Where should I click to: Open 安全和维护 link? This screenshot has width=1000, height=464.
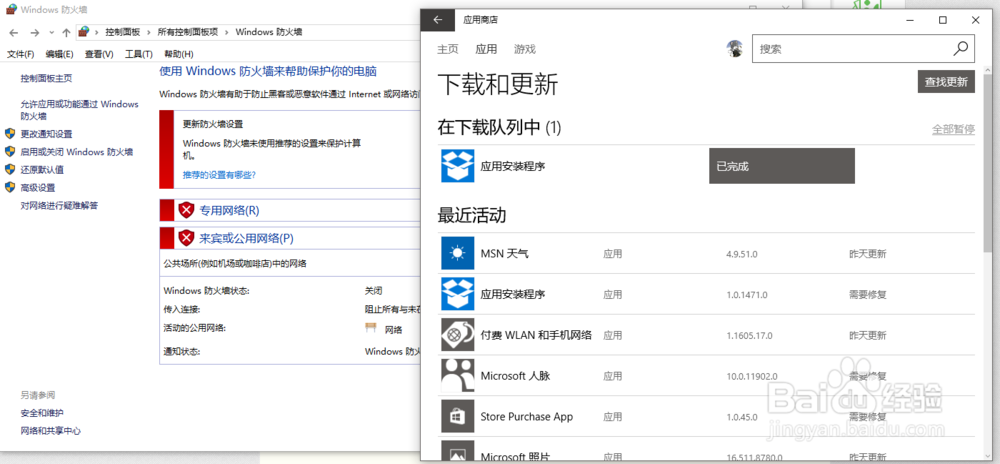point(42,413)
